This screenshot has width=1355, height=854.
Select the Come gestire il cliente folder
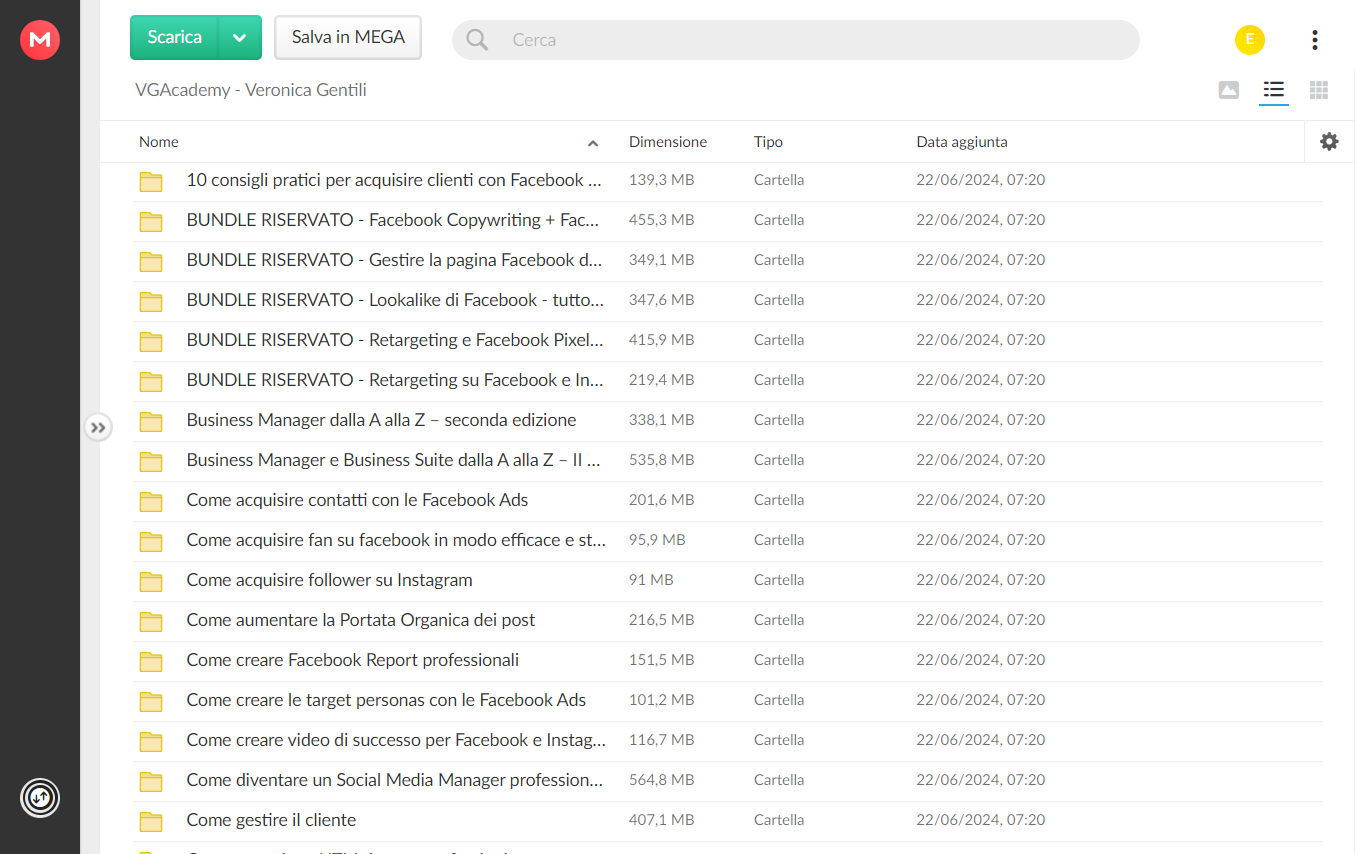[x=728, y=820]
